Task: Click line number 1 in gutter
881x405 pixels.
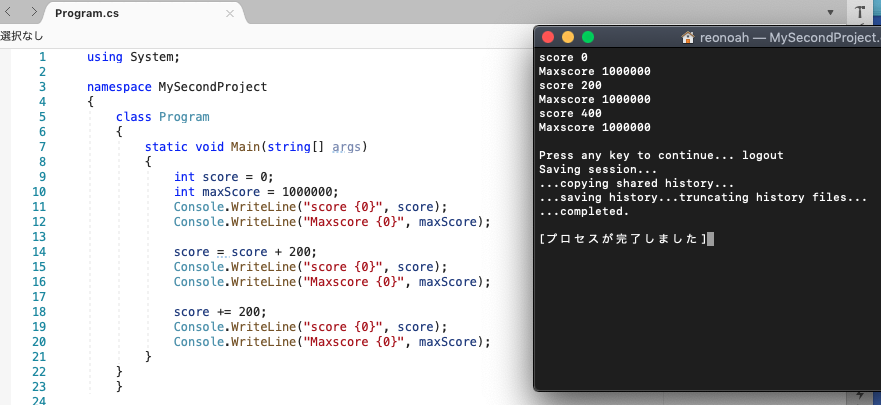Action: point(42,57)
